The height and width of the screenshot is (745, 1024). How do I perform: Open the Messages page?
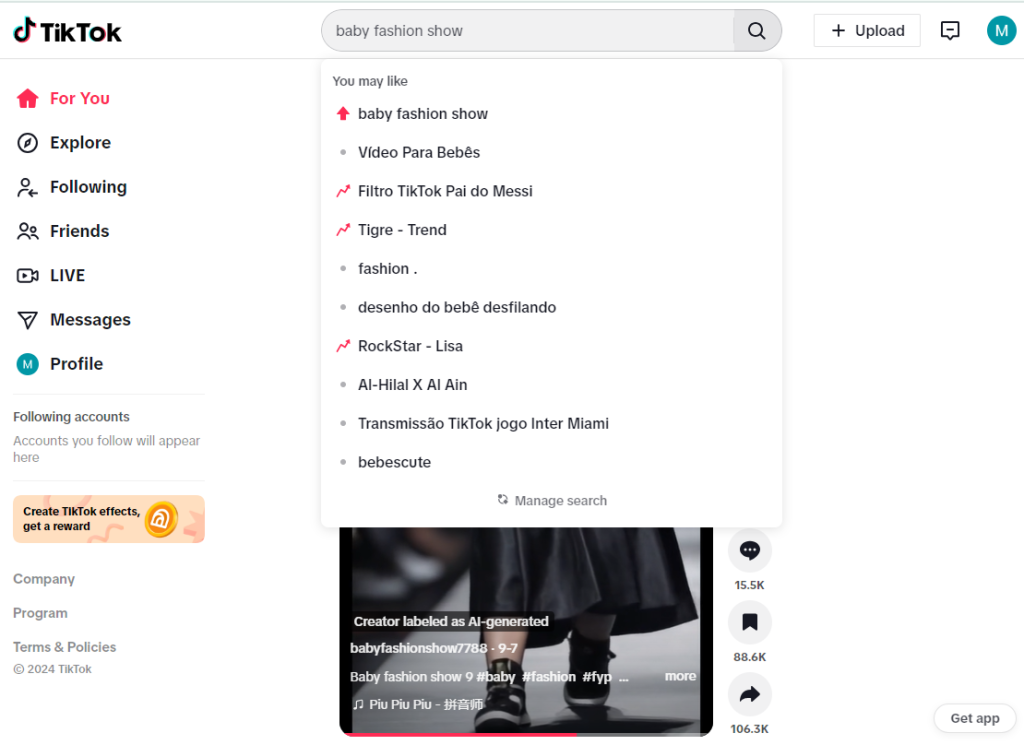(x=90, y=320)
